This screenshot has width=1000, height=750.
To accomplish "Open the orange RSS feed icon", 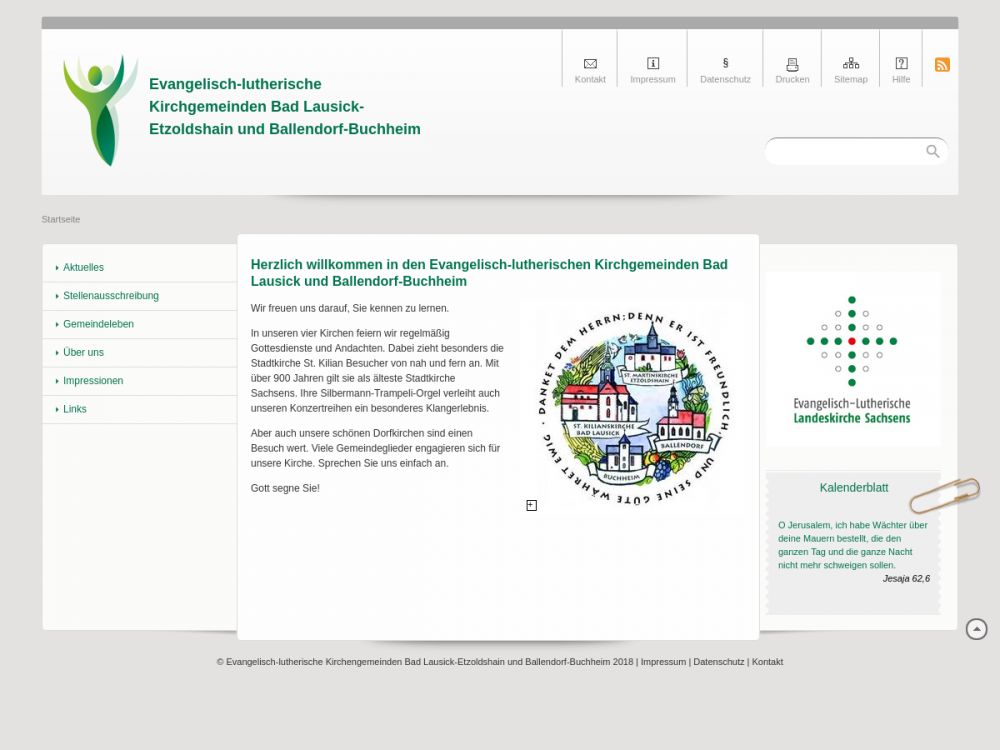I will tap(942, 65).
